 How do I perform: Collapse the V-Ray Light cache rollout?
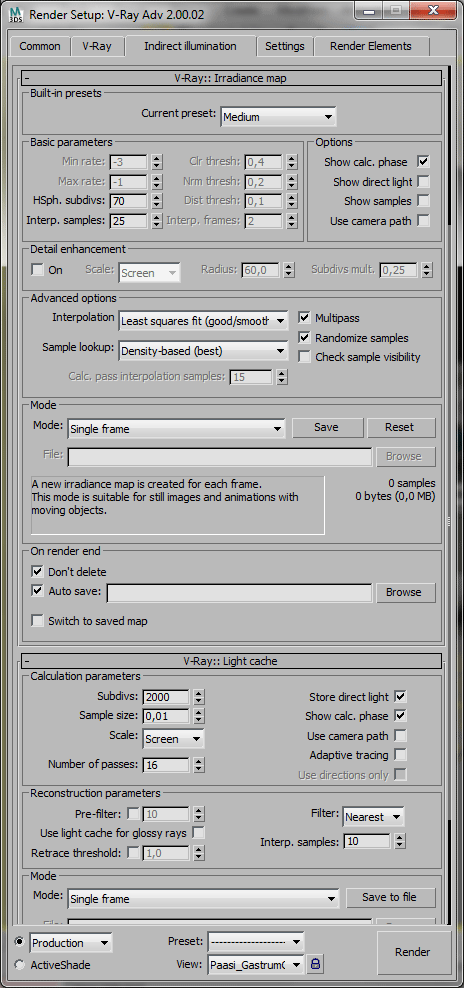(x=231, y=661)
